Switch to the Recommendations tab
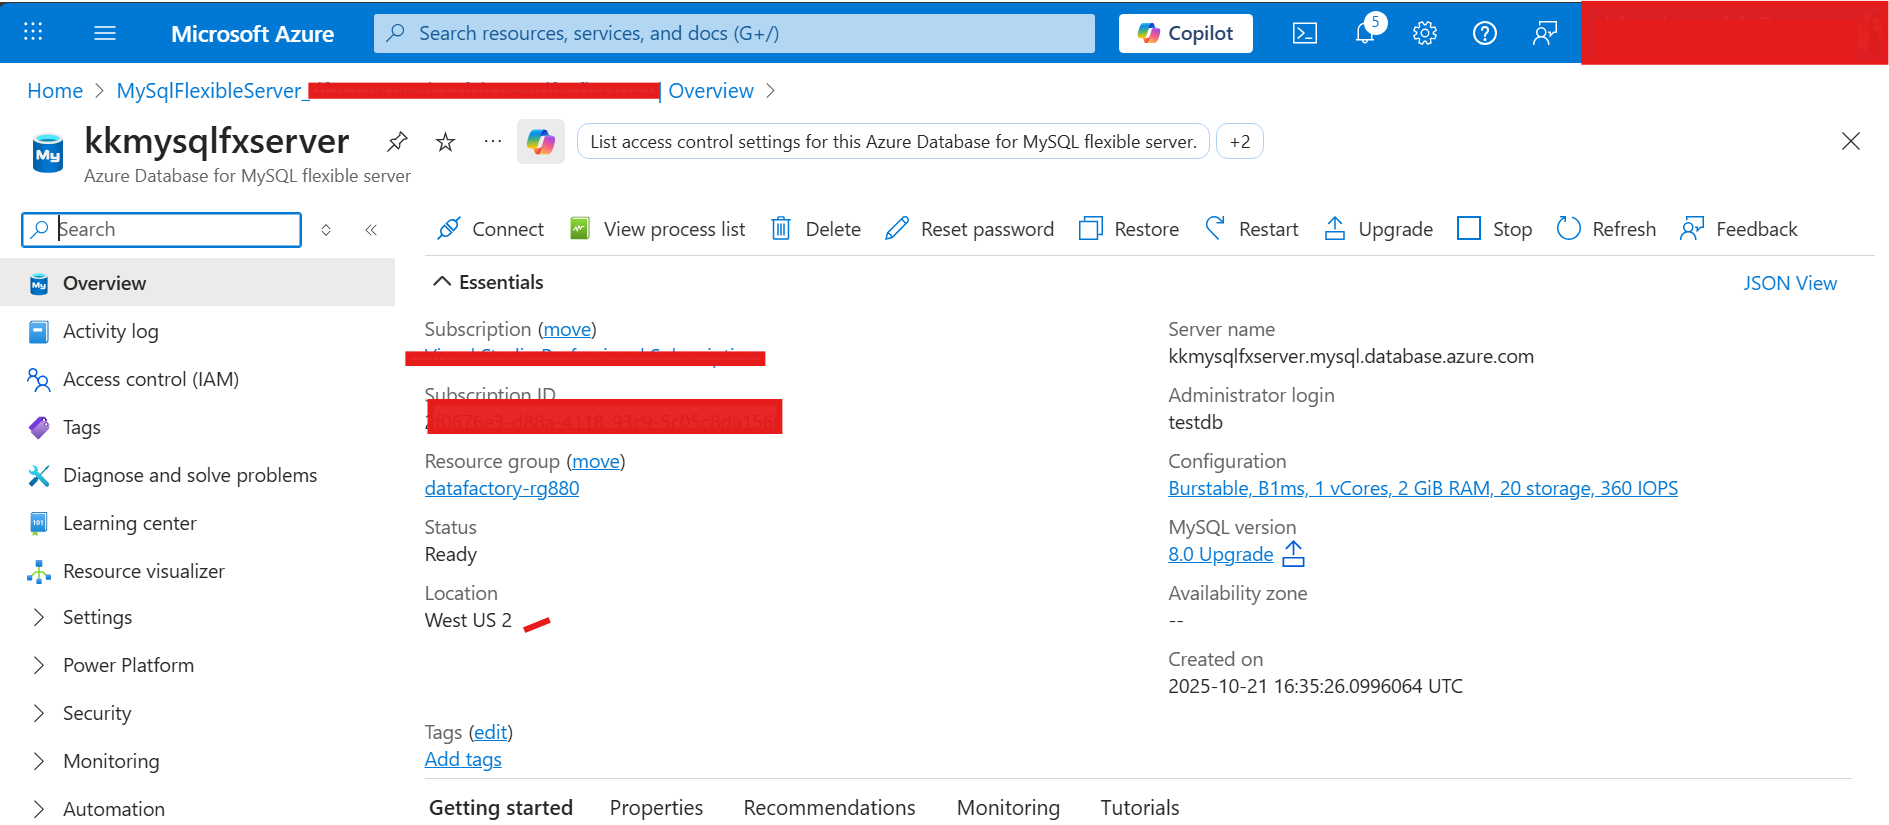 point(829,807)
